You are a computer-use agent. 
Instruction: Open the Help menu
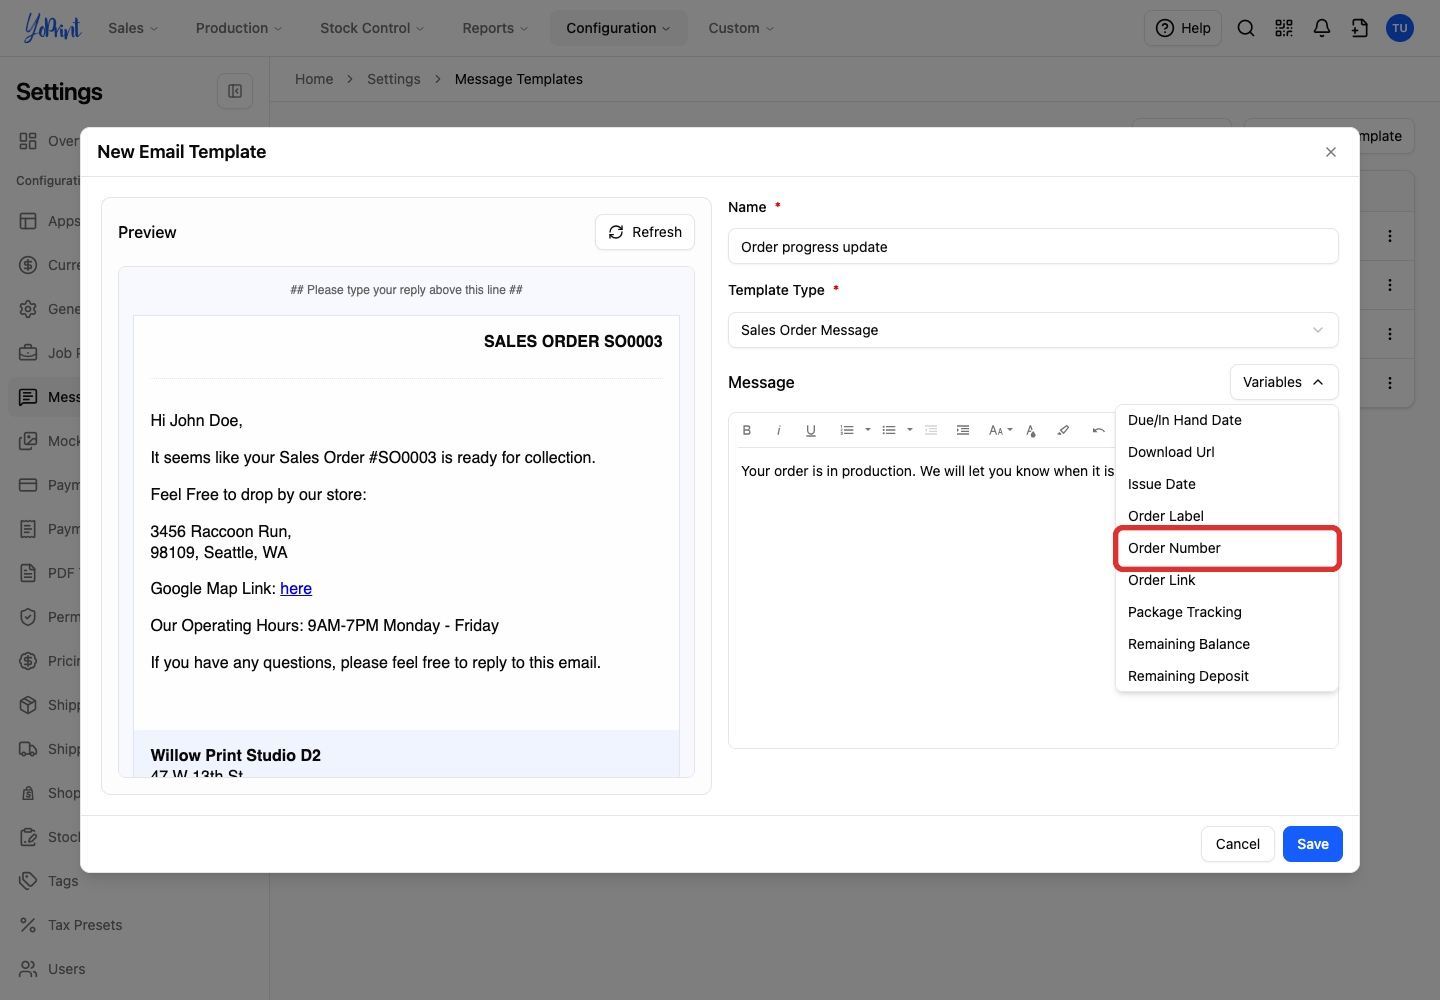(1183, 28)
